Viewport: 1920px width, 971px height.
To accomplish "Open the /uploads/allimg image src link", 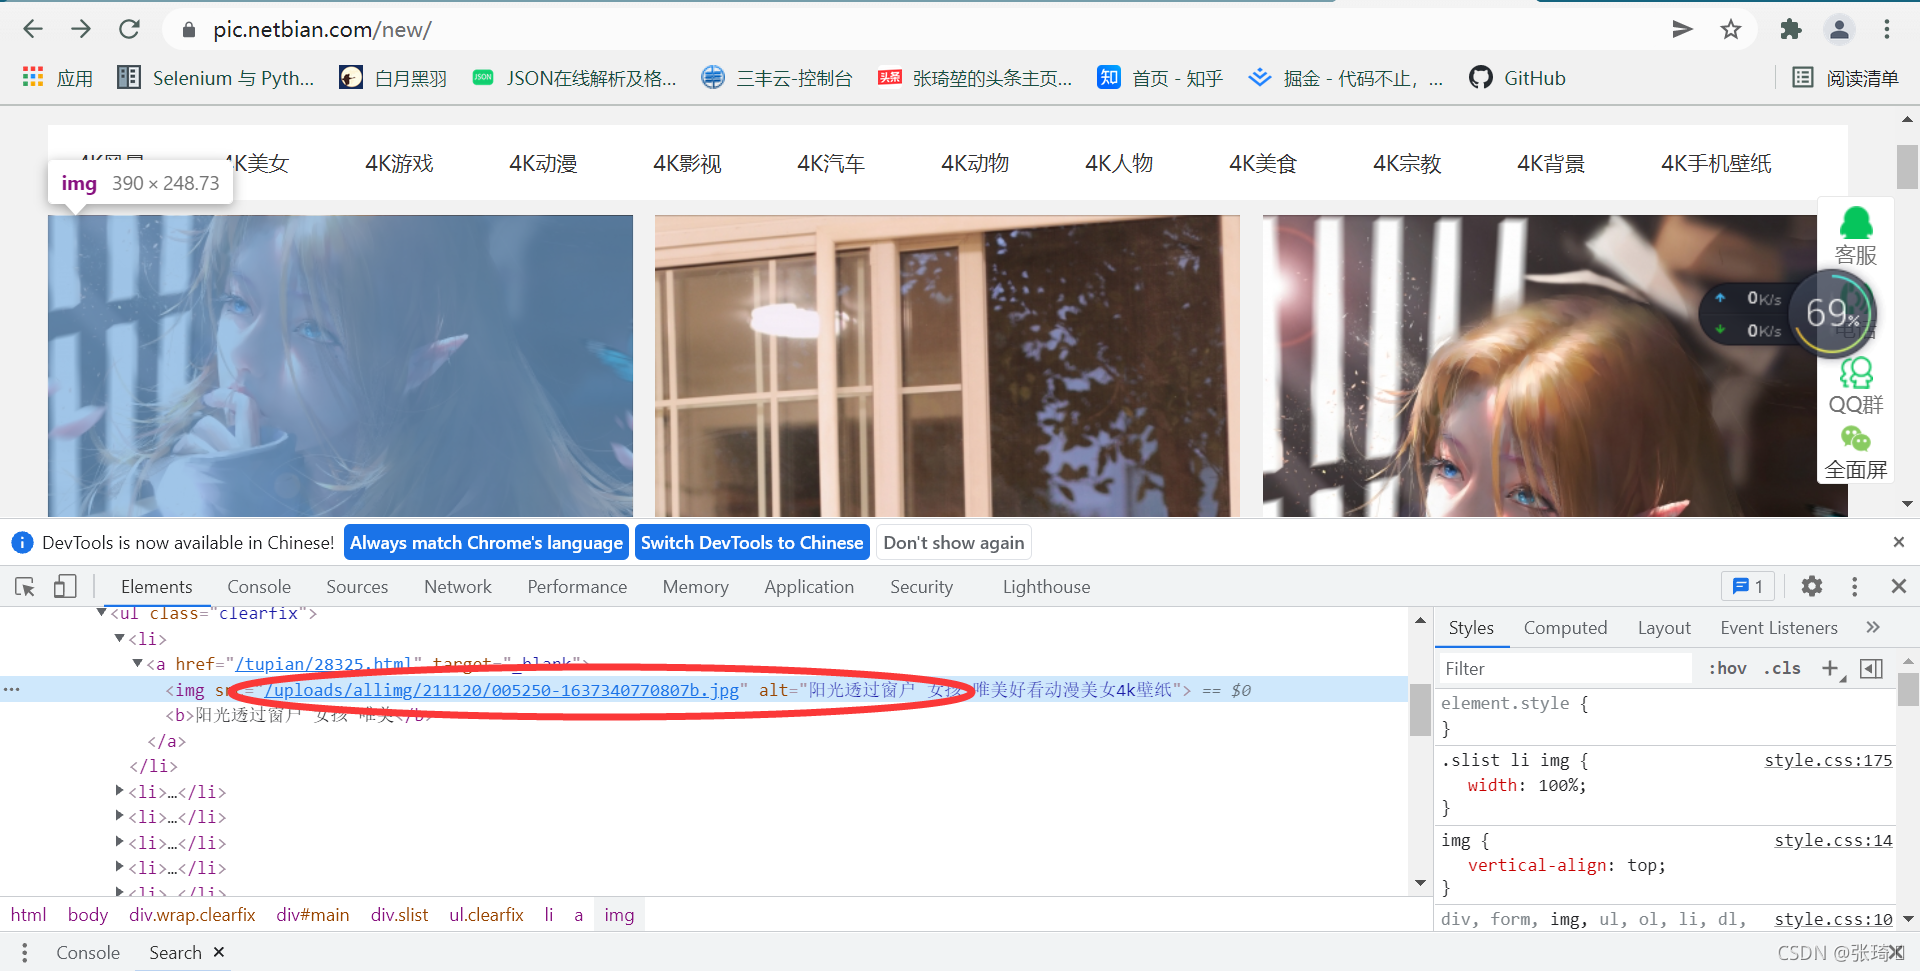I will (x=502, y=690).
